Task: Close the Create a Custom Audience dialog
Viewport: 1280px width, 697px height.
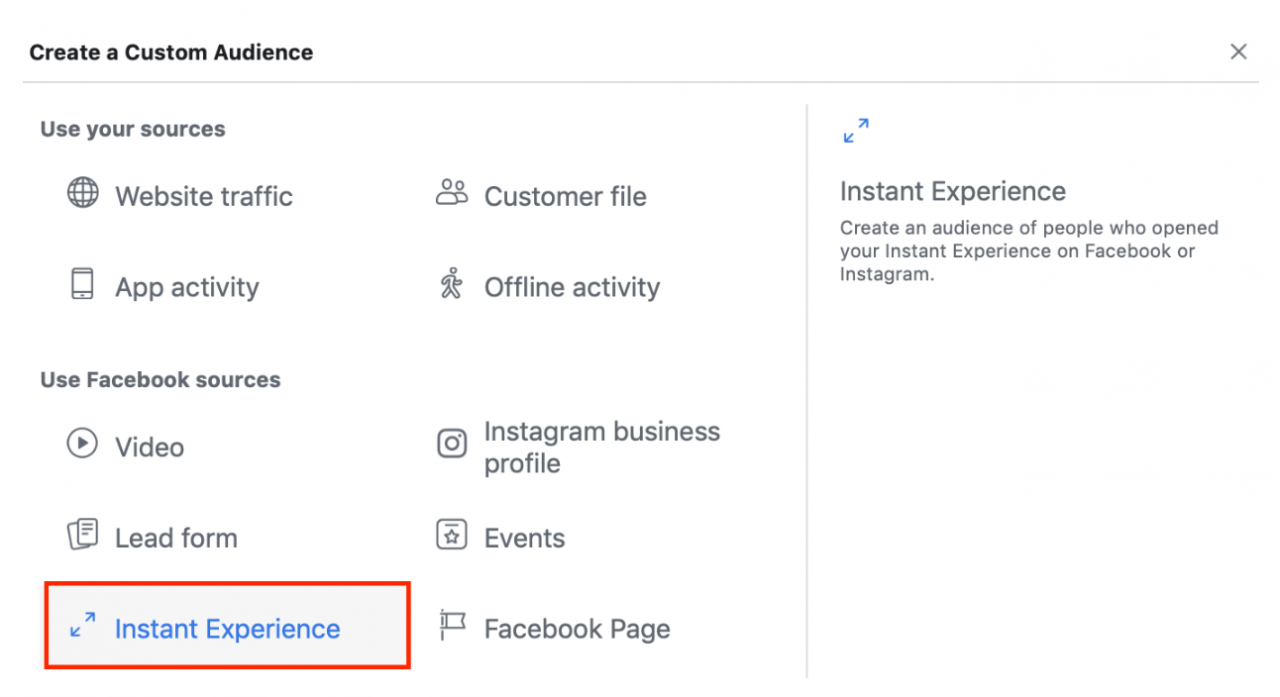Action: coord(1238,52)
